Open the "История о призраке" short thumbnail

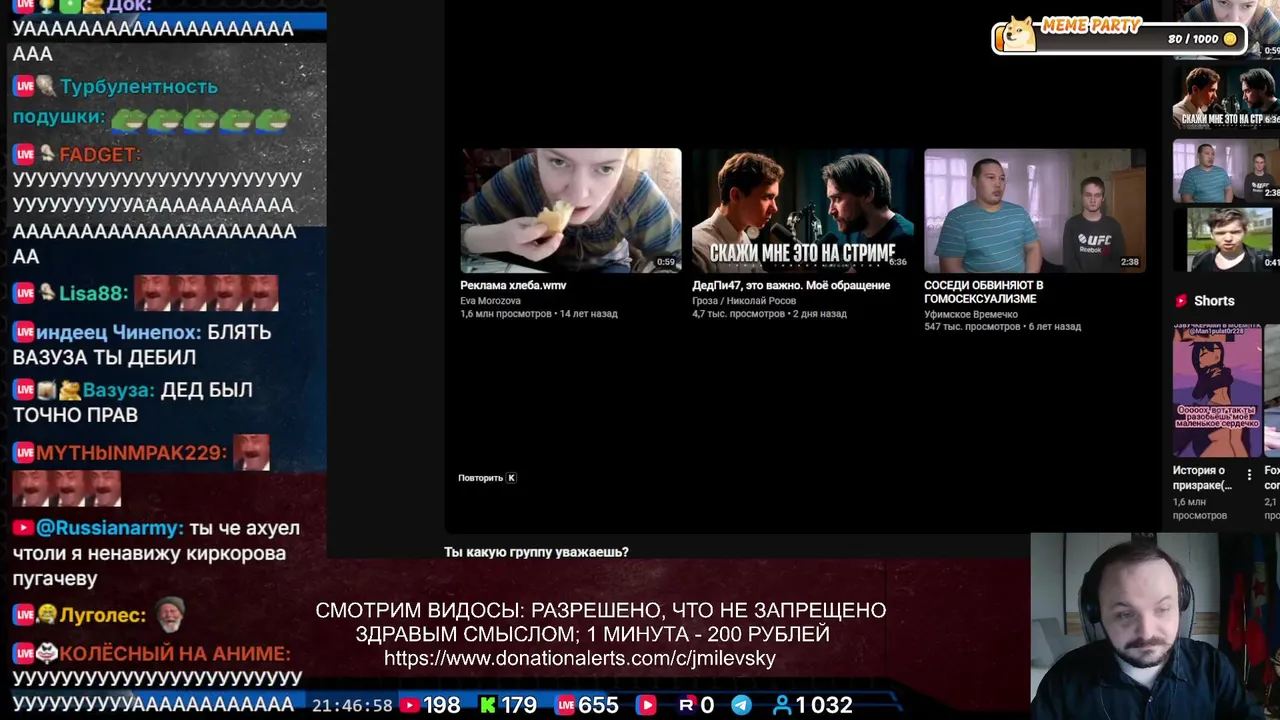tap(1217, 391)
